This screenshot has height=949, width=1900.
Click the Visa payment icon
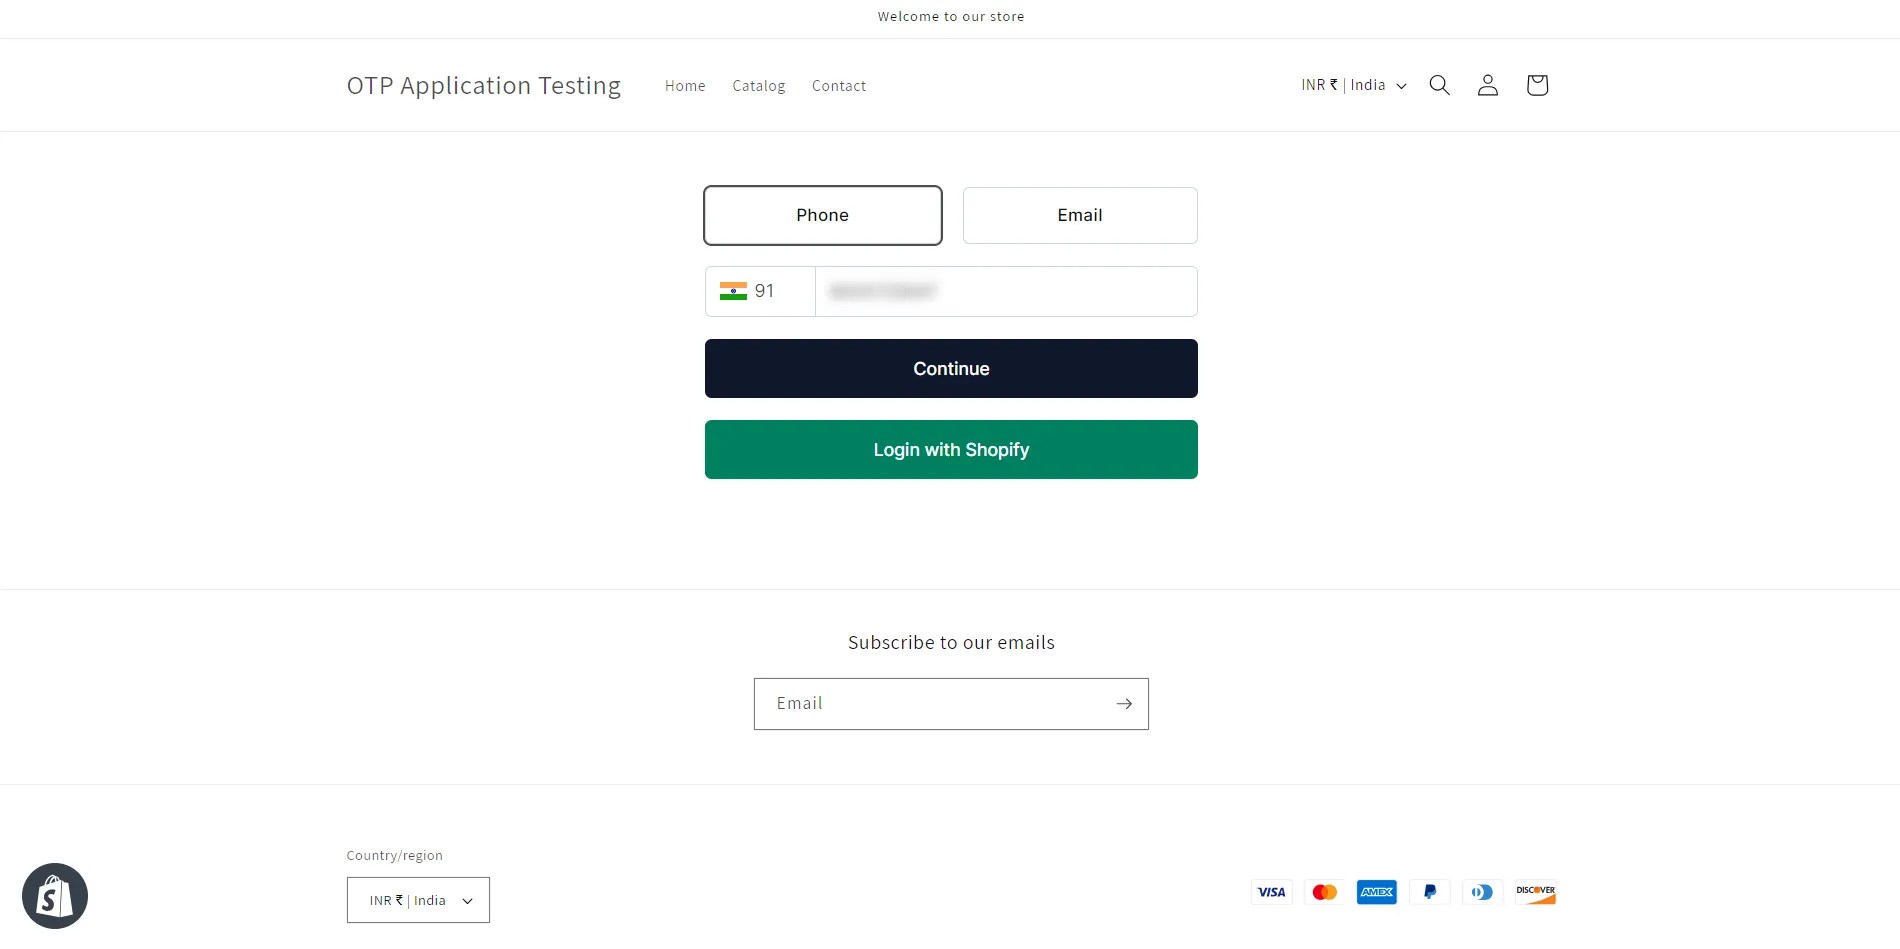click(1271, 892)
